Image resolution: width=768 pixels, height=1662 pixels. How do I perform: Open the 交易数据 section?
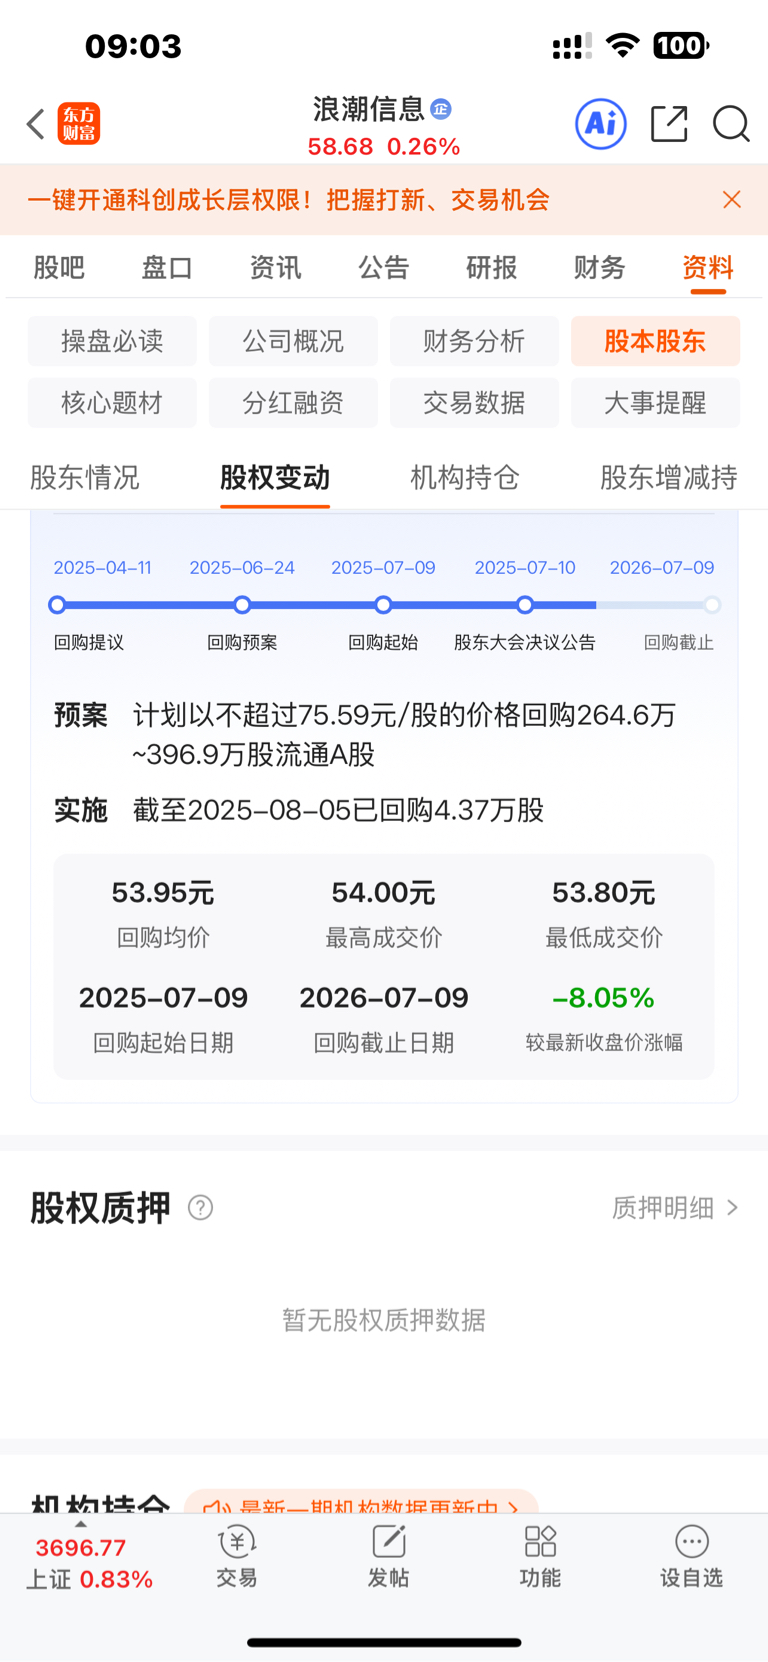(474, 403)
